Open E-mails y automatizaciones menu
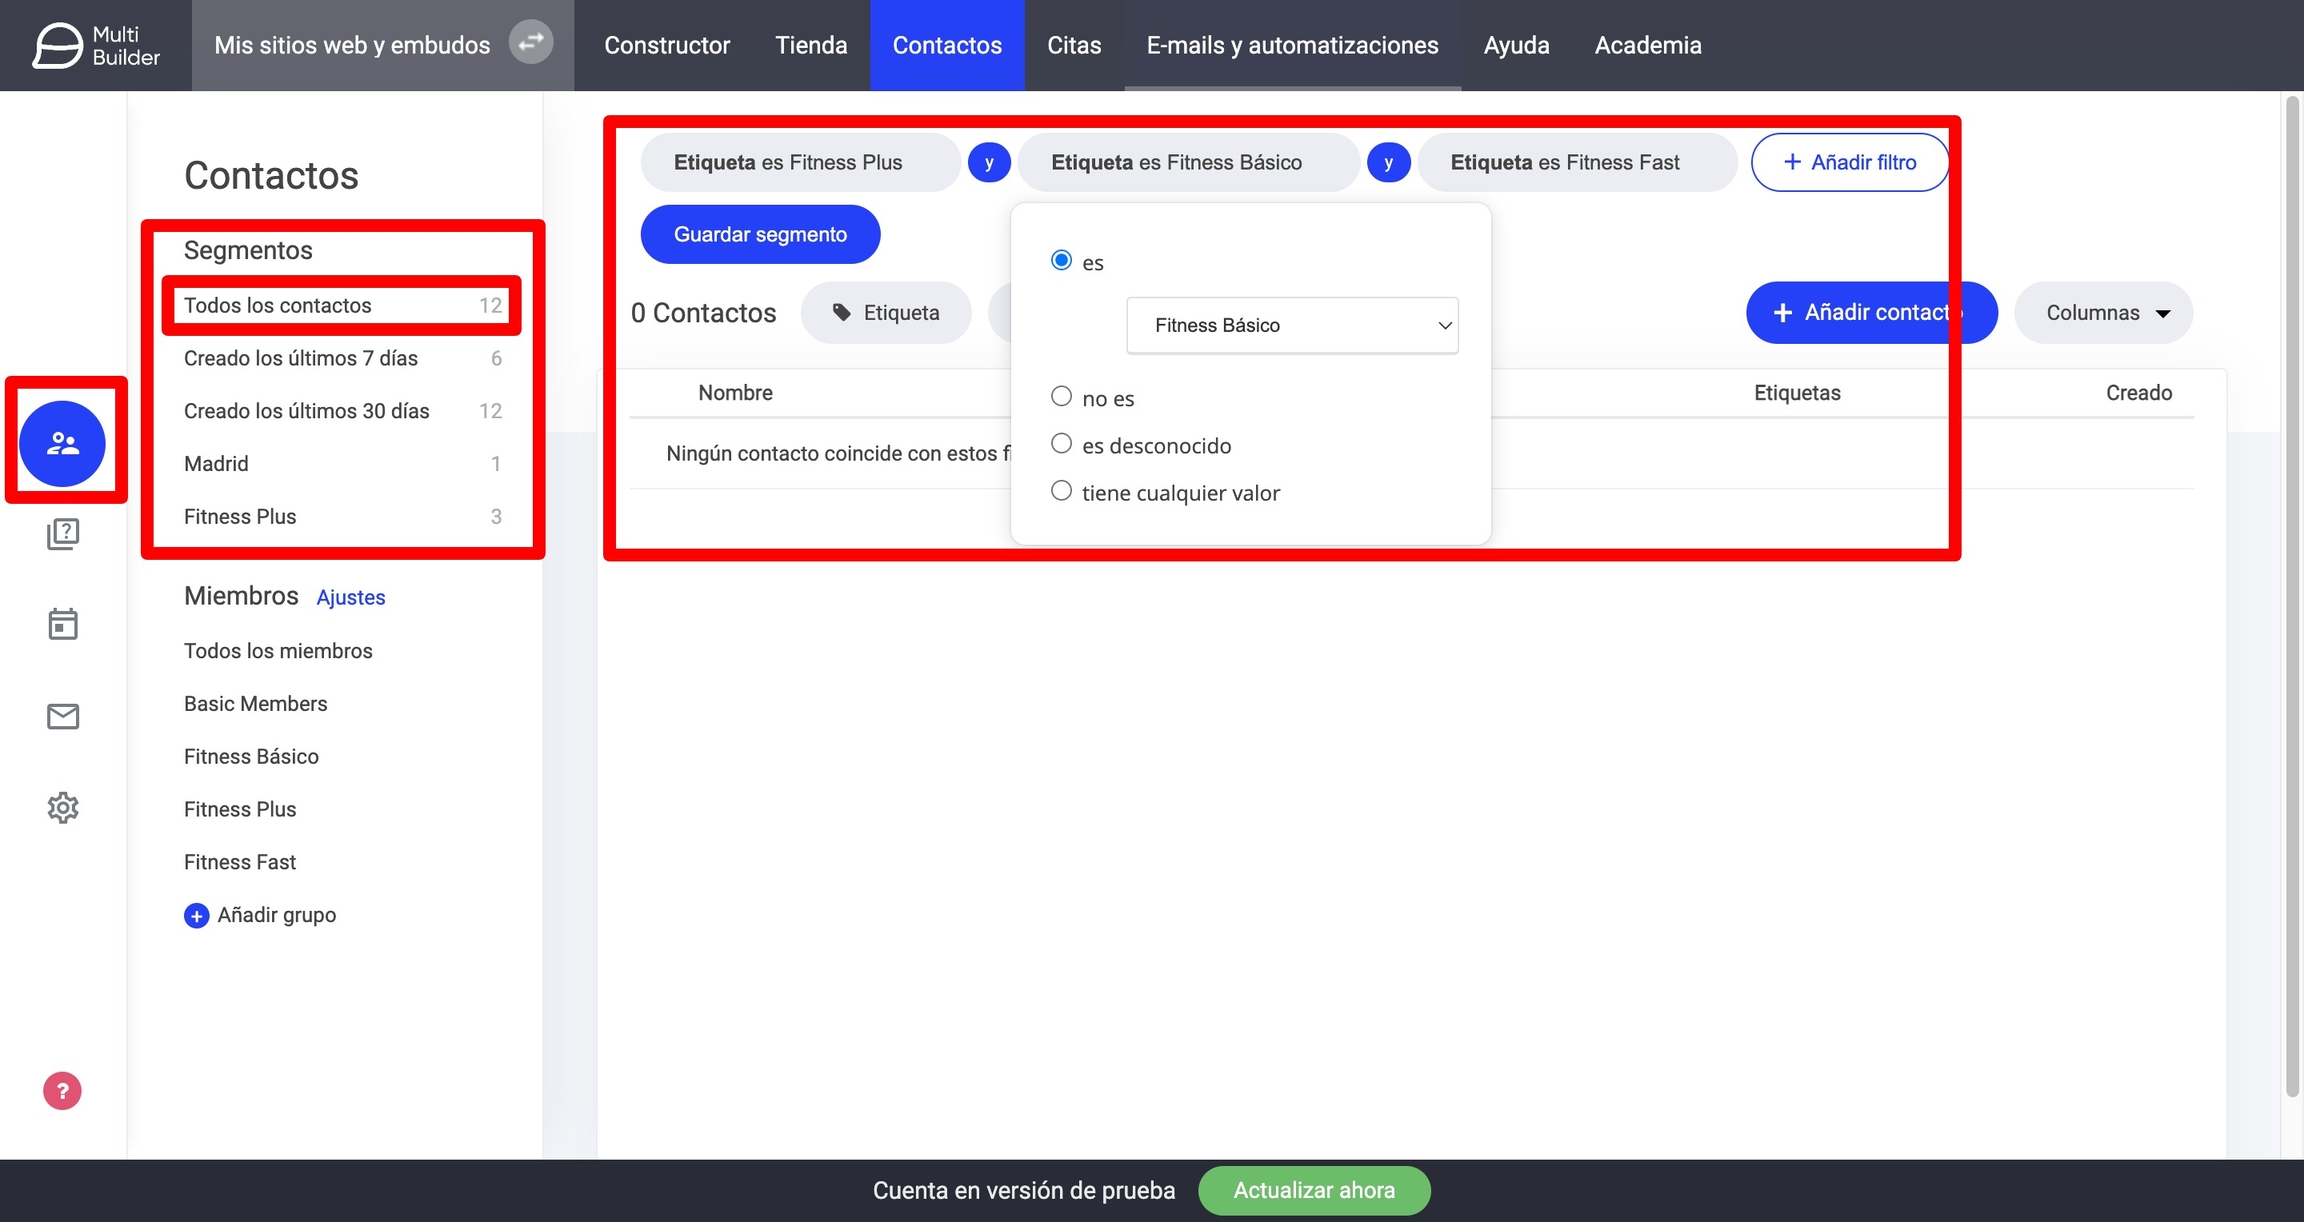 tap(1292, 45)
